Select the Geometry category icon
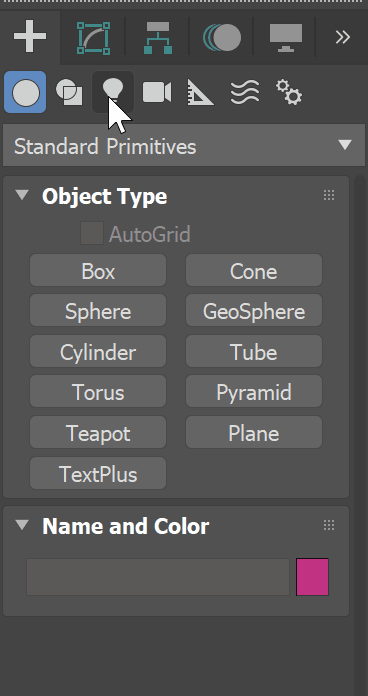 point(25,92)
